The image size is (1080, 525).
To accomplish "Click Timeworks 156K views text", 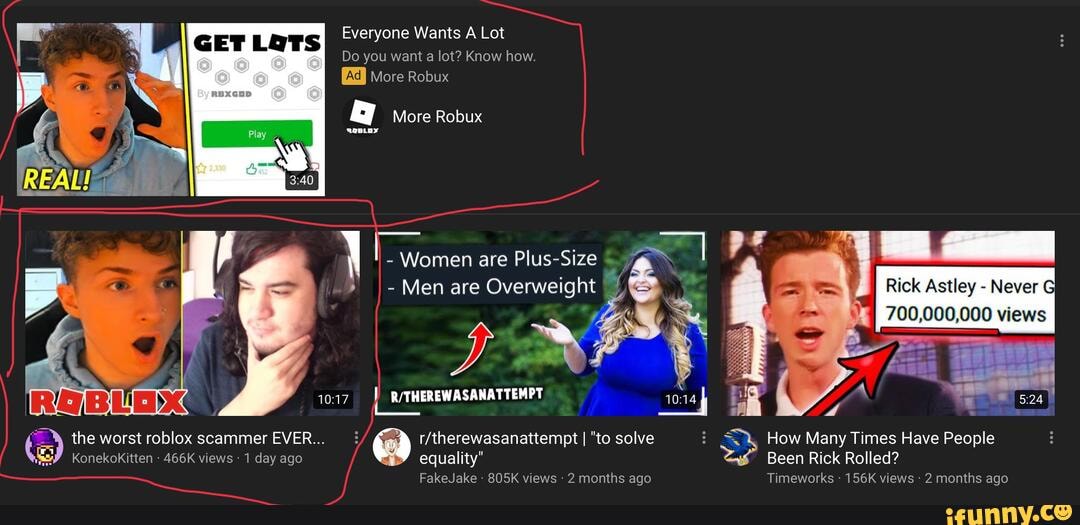I will coord(887,478).
